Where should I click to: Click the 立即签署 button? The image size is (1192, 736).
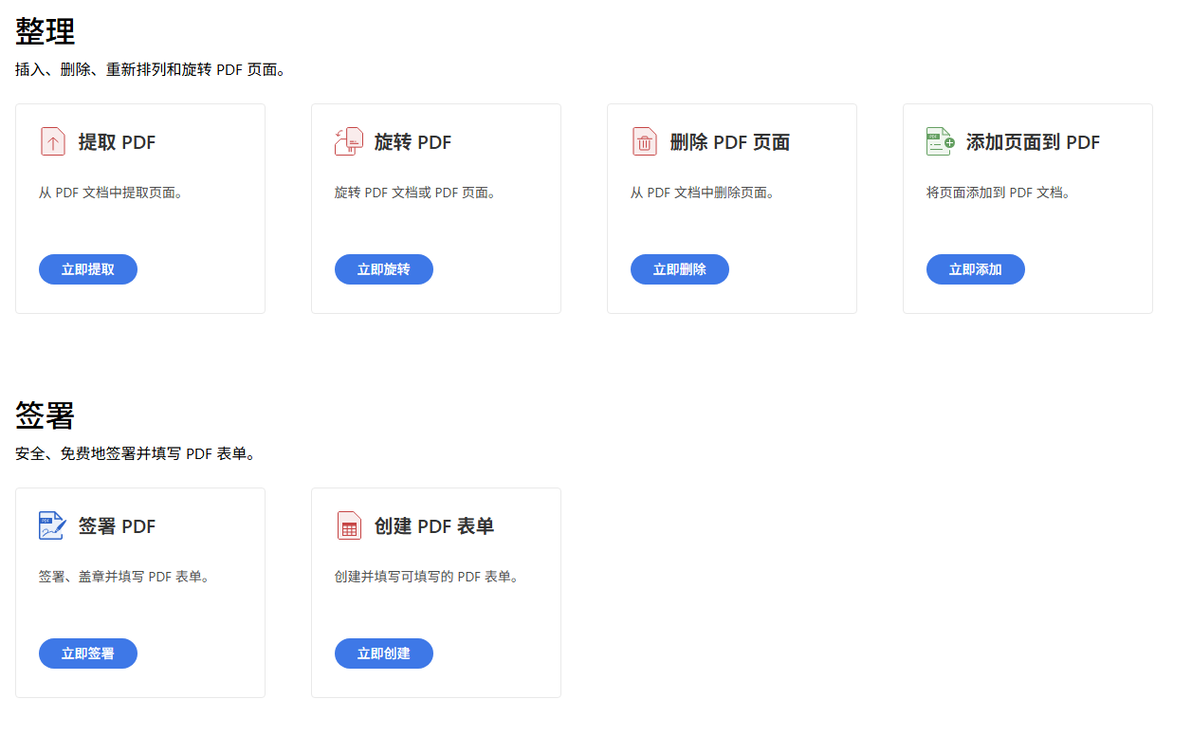click(88, 653)
